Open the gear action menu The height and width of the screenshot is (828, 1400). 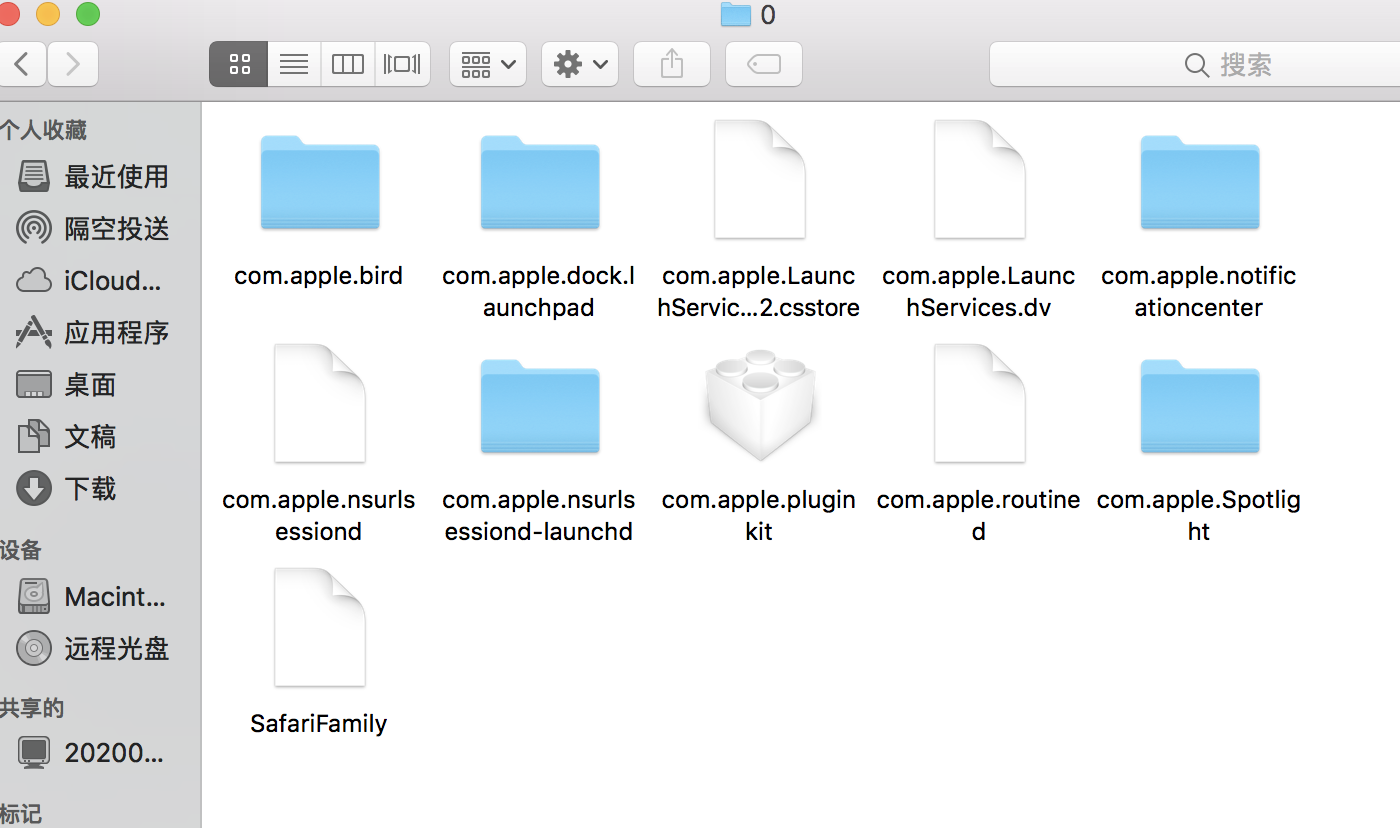point(580,65)
